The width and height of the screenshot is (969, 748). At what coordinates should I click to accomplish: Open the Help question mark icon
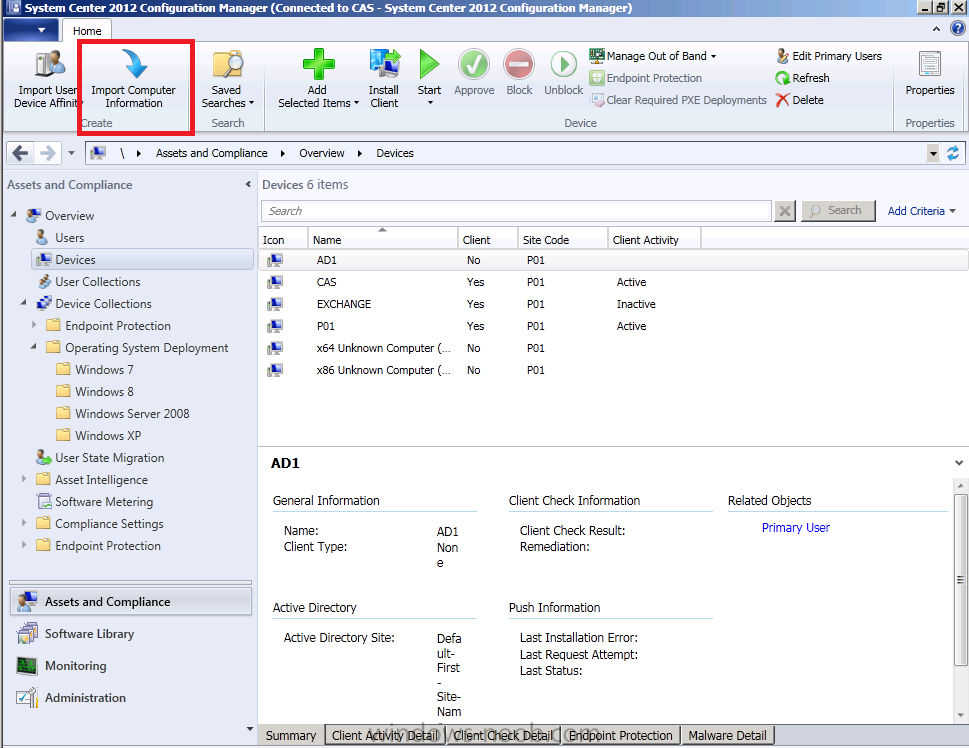coord(958,28)
